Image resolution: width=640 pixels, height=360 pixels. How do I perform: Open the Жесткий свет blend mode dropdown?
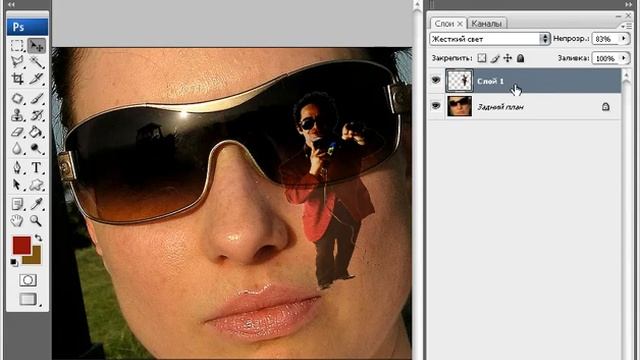pyautogui.click(x=490, y=39)
